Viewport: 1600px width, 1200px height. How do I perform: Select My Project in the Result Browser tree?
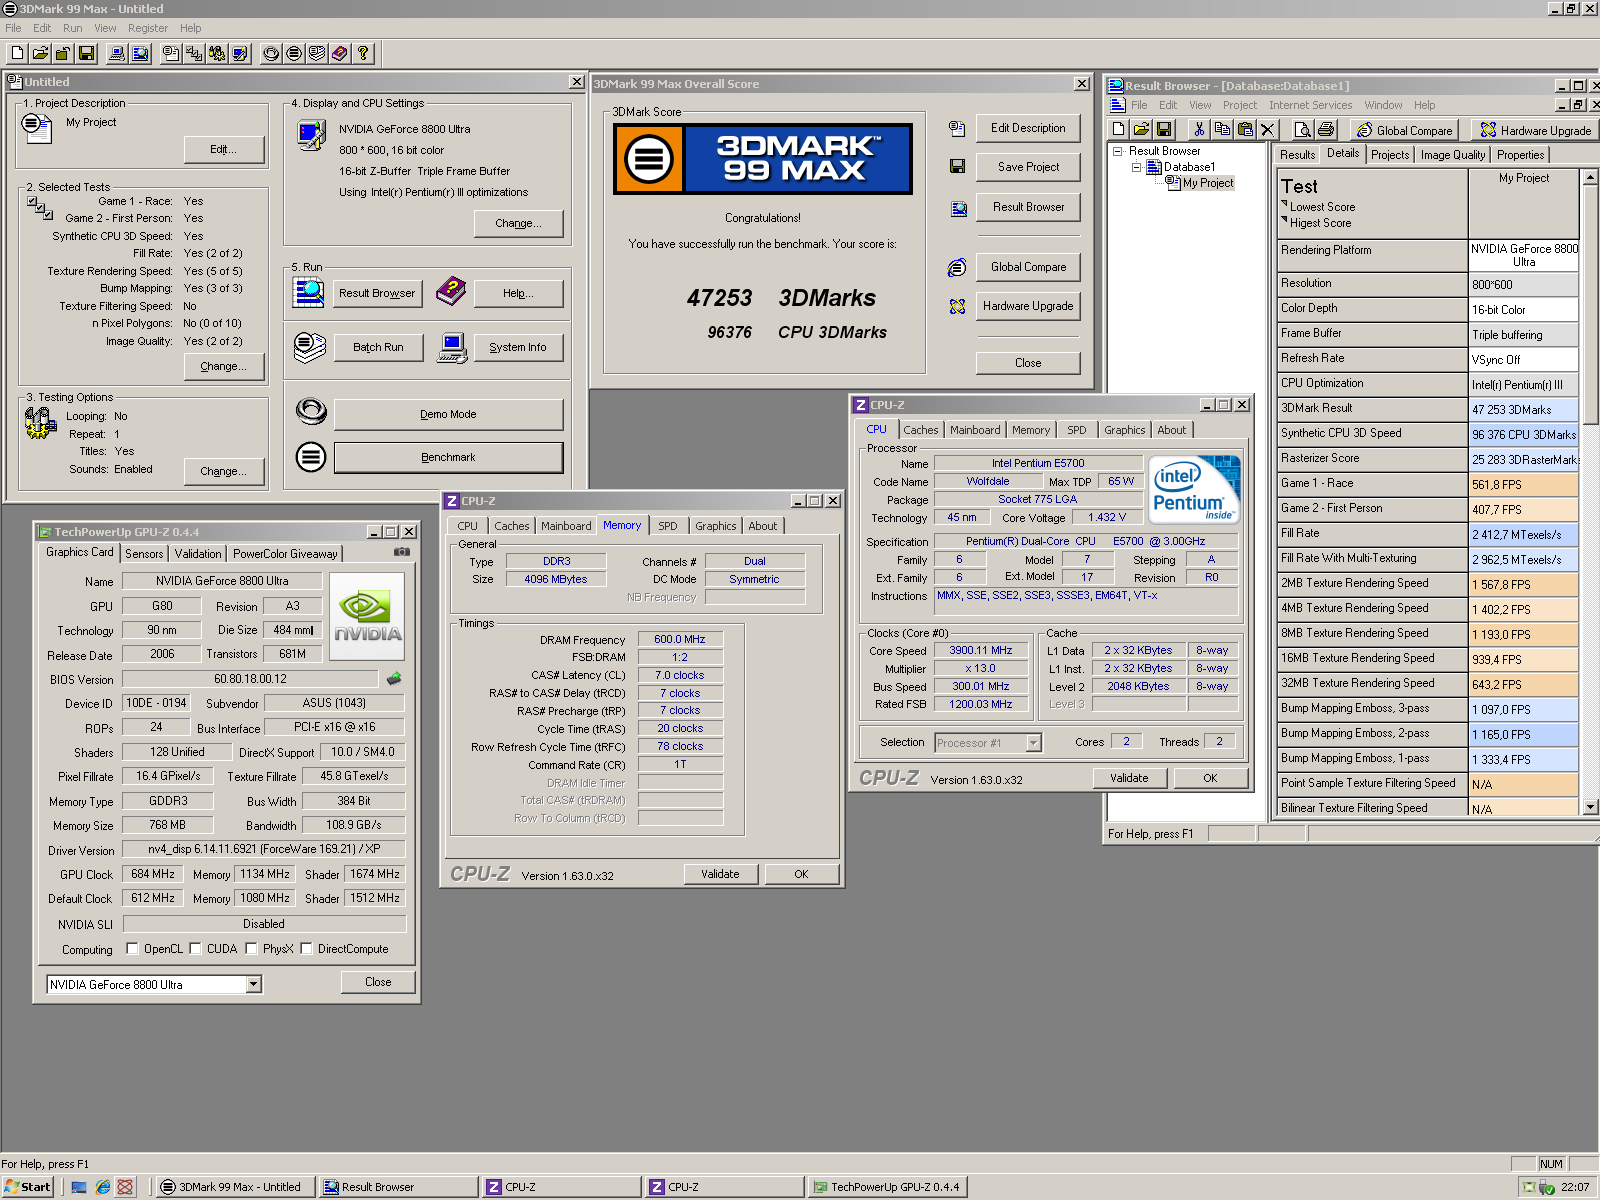pos(1208,183)
